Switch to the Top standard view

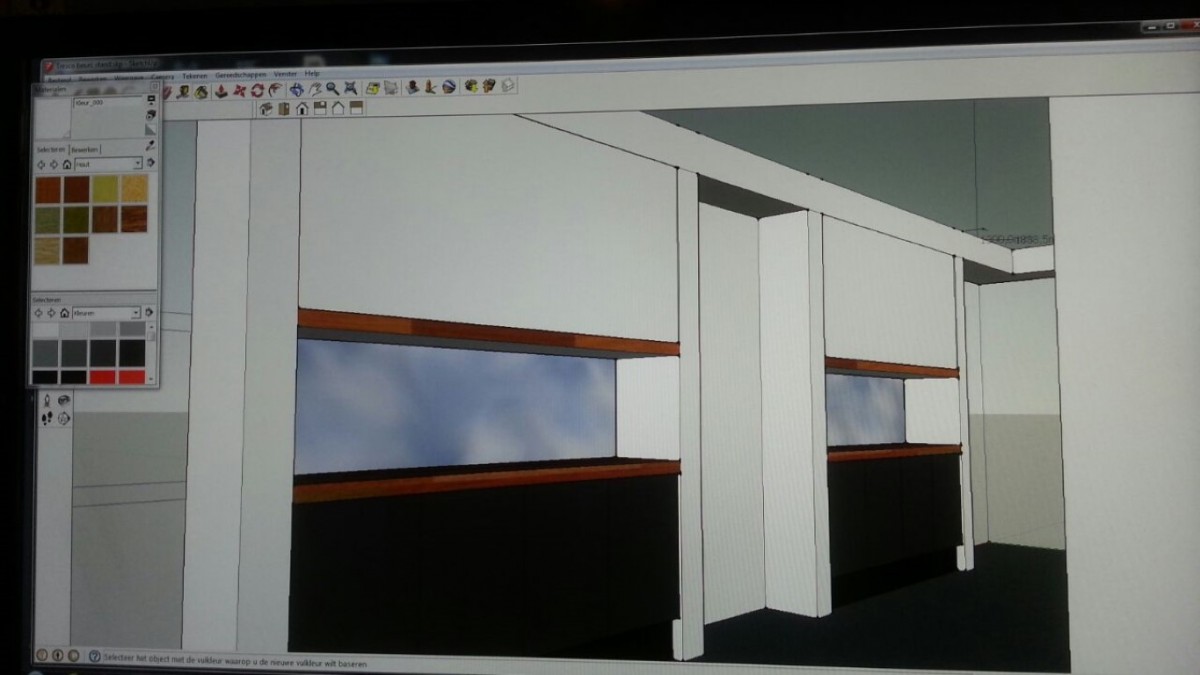[x=283, y=109]
